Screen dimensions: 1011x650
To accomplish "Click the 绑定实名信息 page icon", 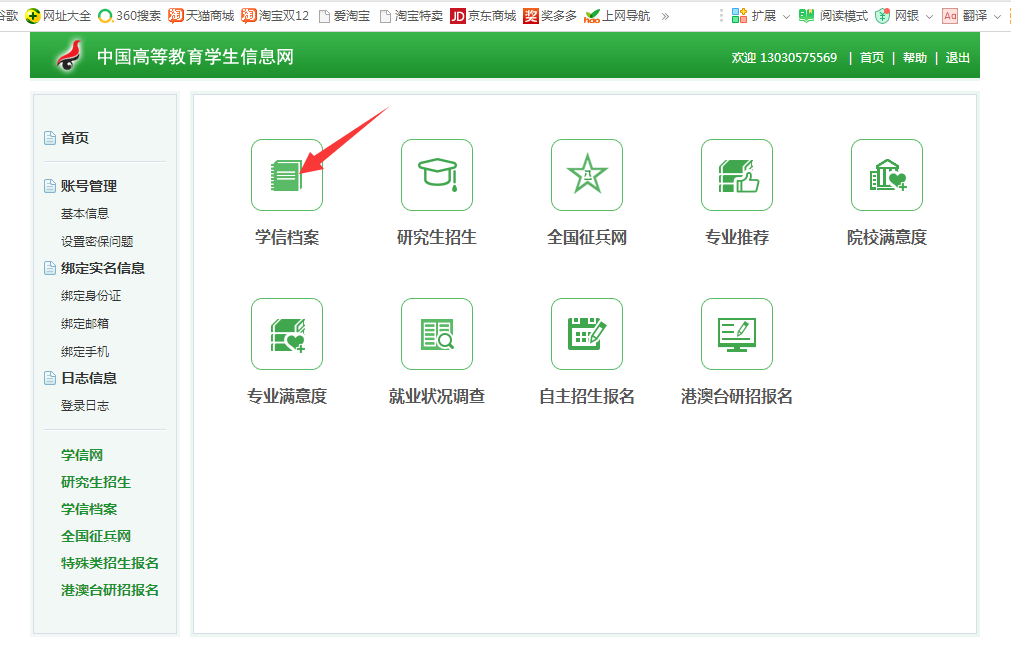I will point(50,268).
